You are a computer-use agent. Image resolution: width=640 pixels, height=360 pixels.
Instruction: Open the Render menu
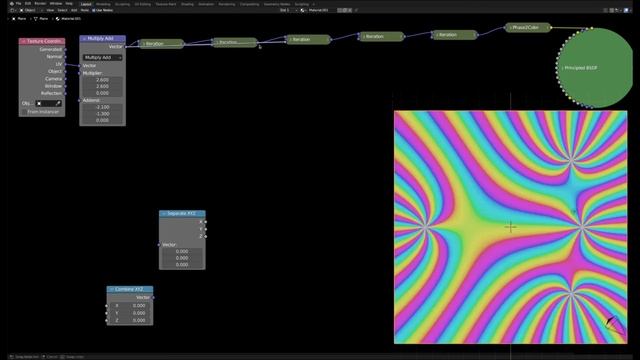click(x=40, y=4)
